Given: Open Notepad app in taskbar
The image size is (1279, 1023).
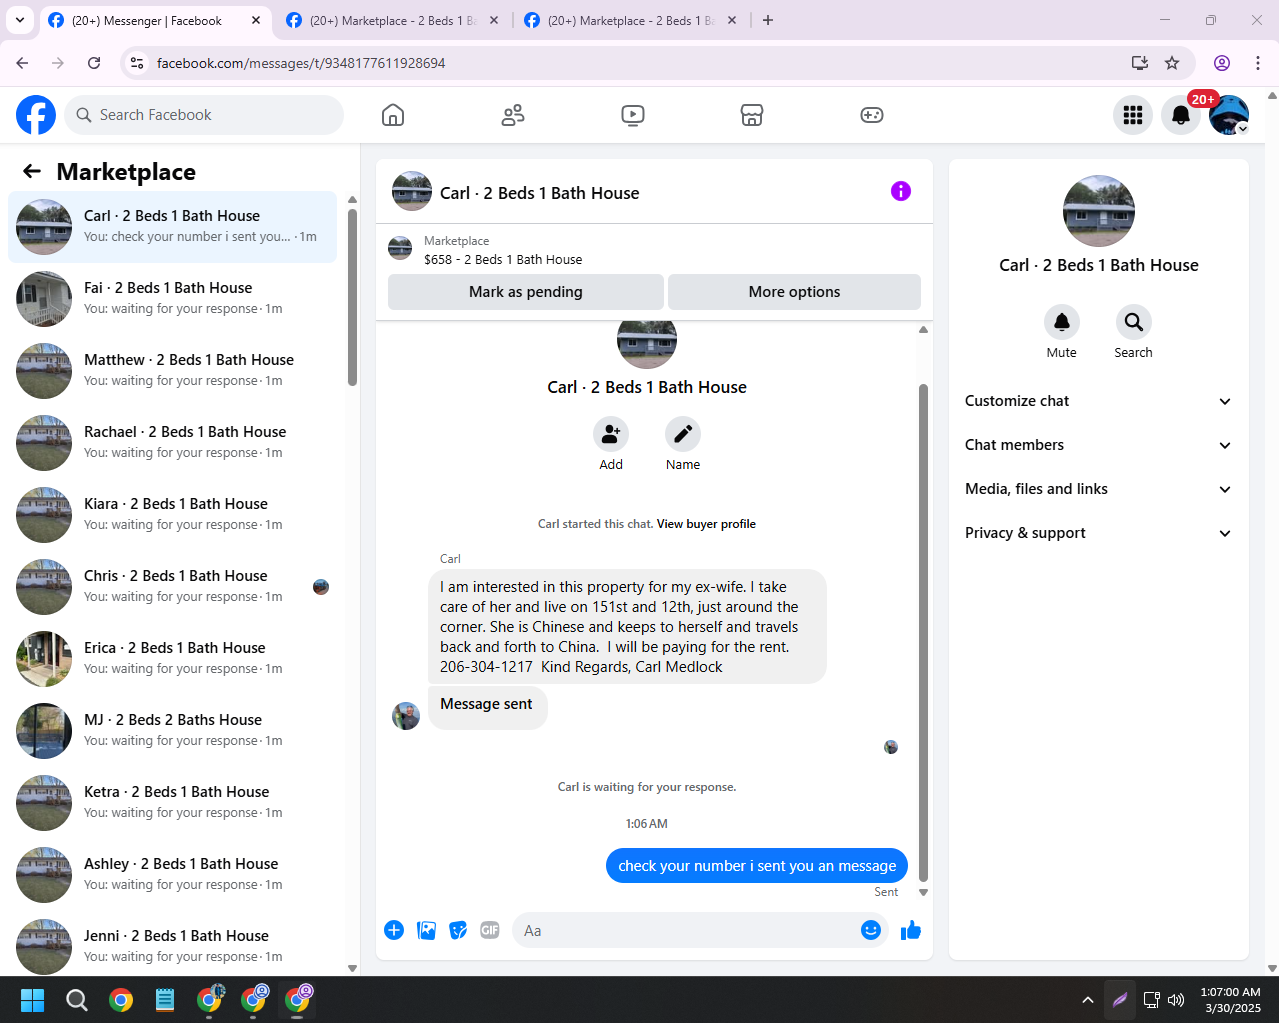Looking at the screenshot, I should (x=165, y=1000).
